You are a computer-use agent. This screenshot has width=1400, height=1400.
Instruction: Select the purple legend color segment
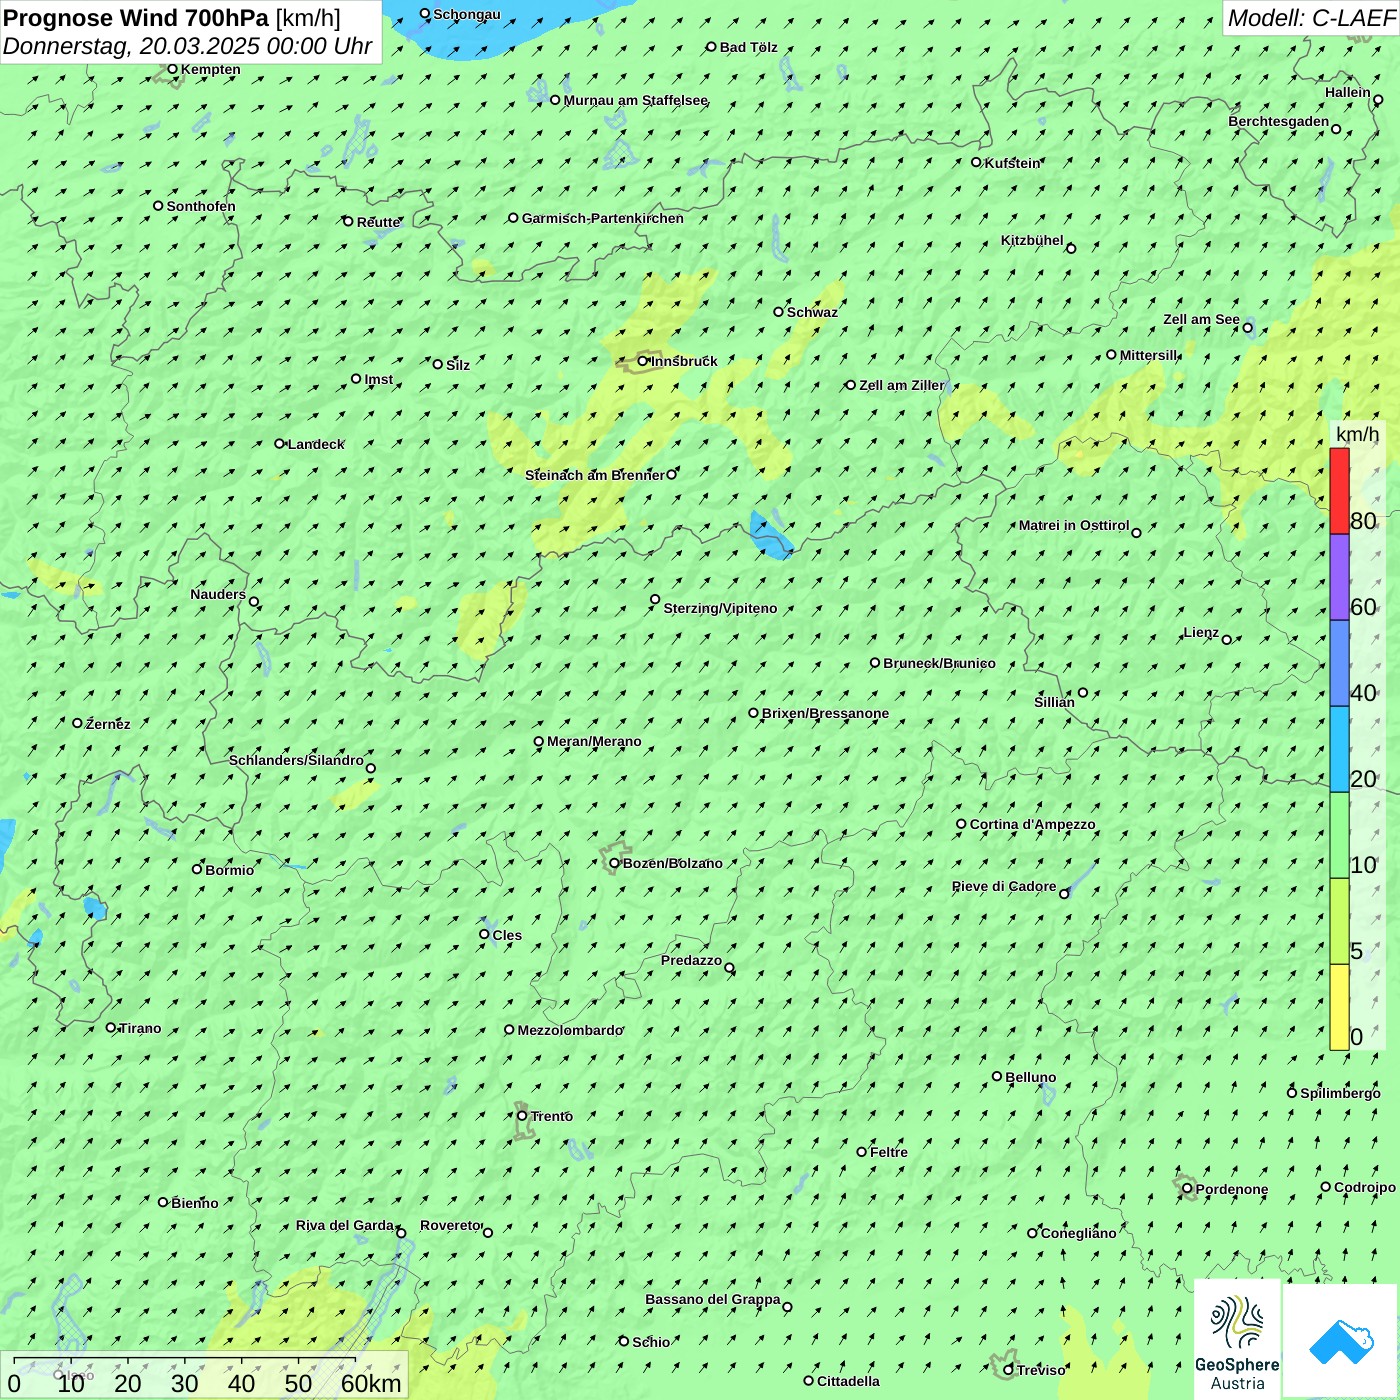click(x=1339, y=578)
